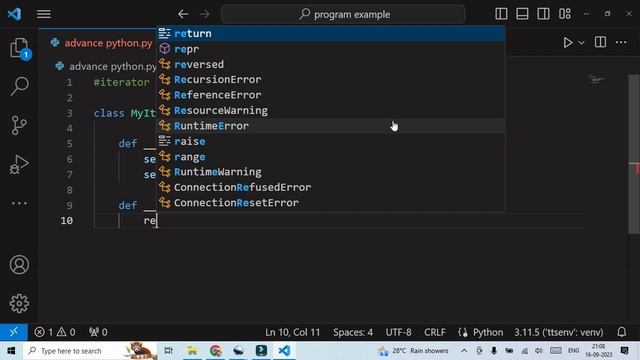Run the Python file
Screen dimensions: 640x360
(567, 42)
